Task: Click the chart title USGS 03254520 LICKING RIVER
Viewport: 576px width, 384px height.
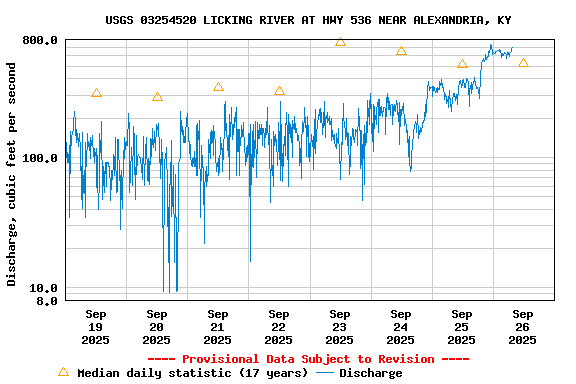Action: (x=308, y=20)
